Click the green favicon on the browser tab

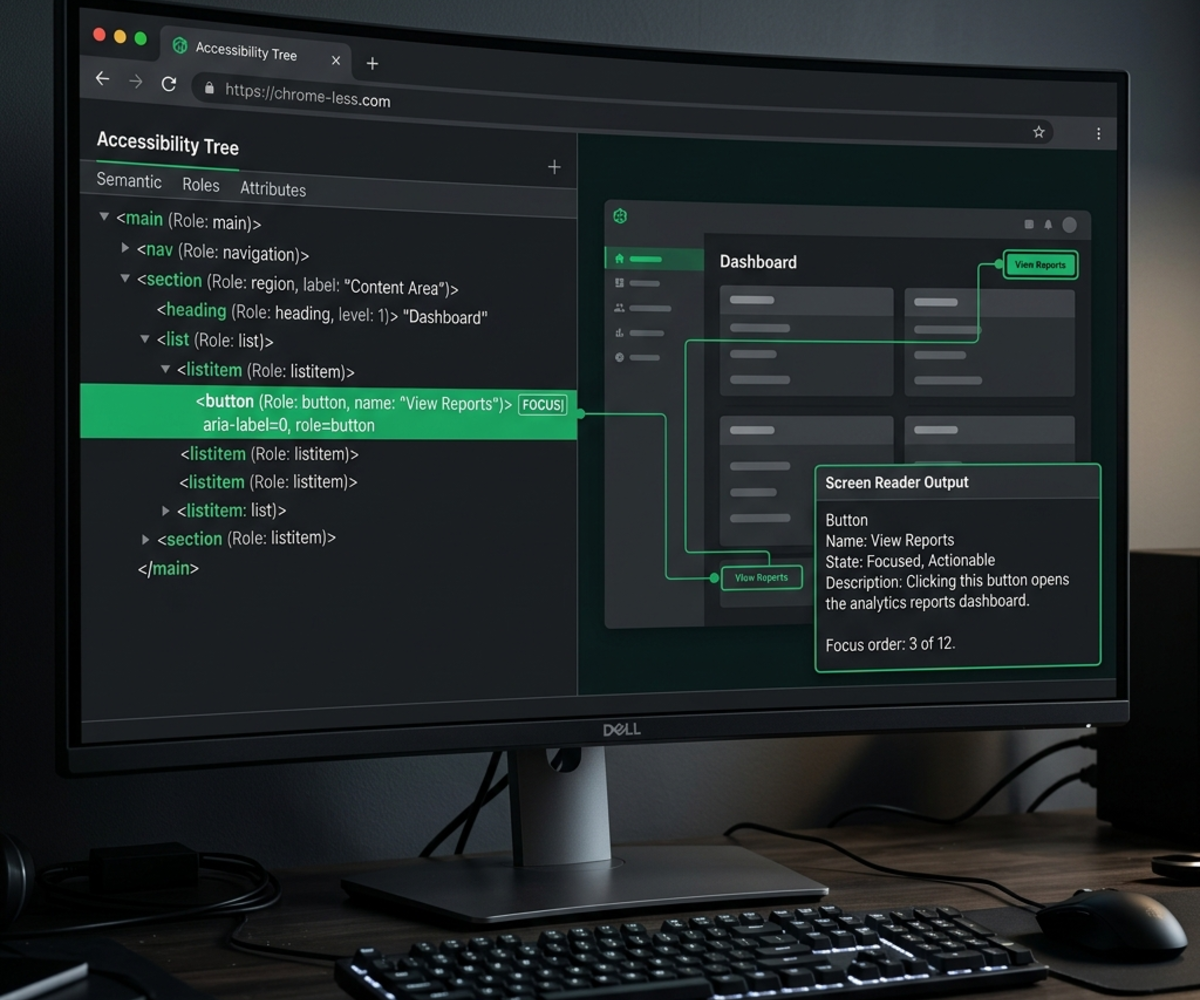pos(180,45)
